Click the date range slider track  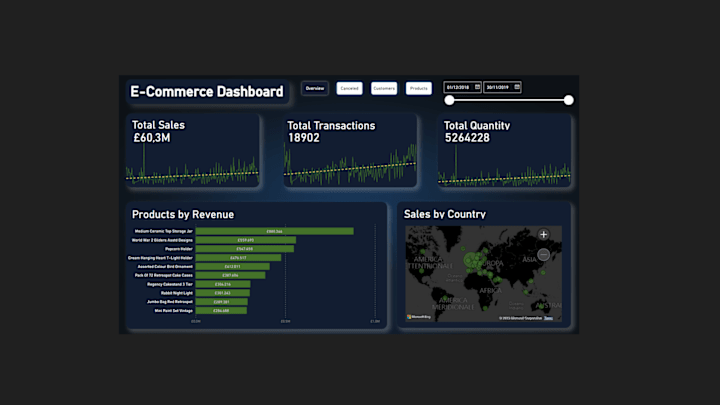(509, 100)
